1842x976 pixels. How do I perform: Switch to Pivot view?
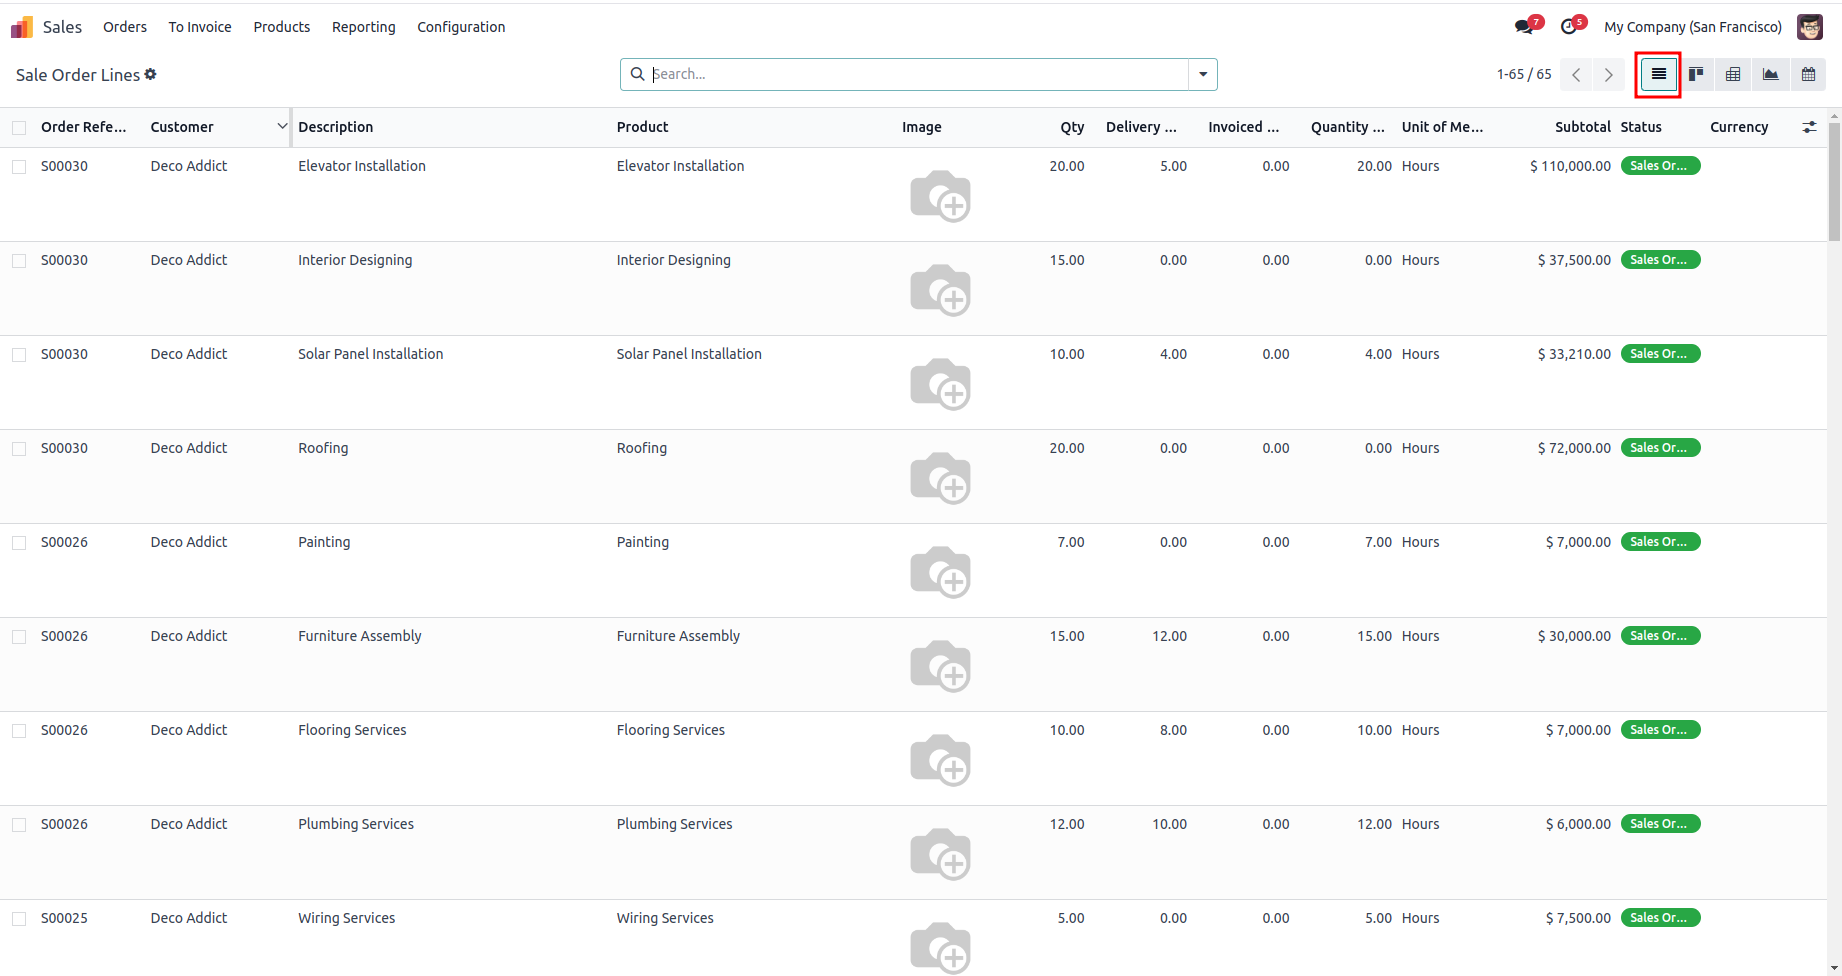1733,74
